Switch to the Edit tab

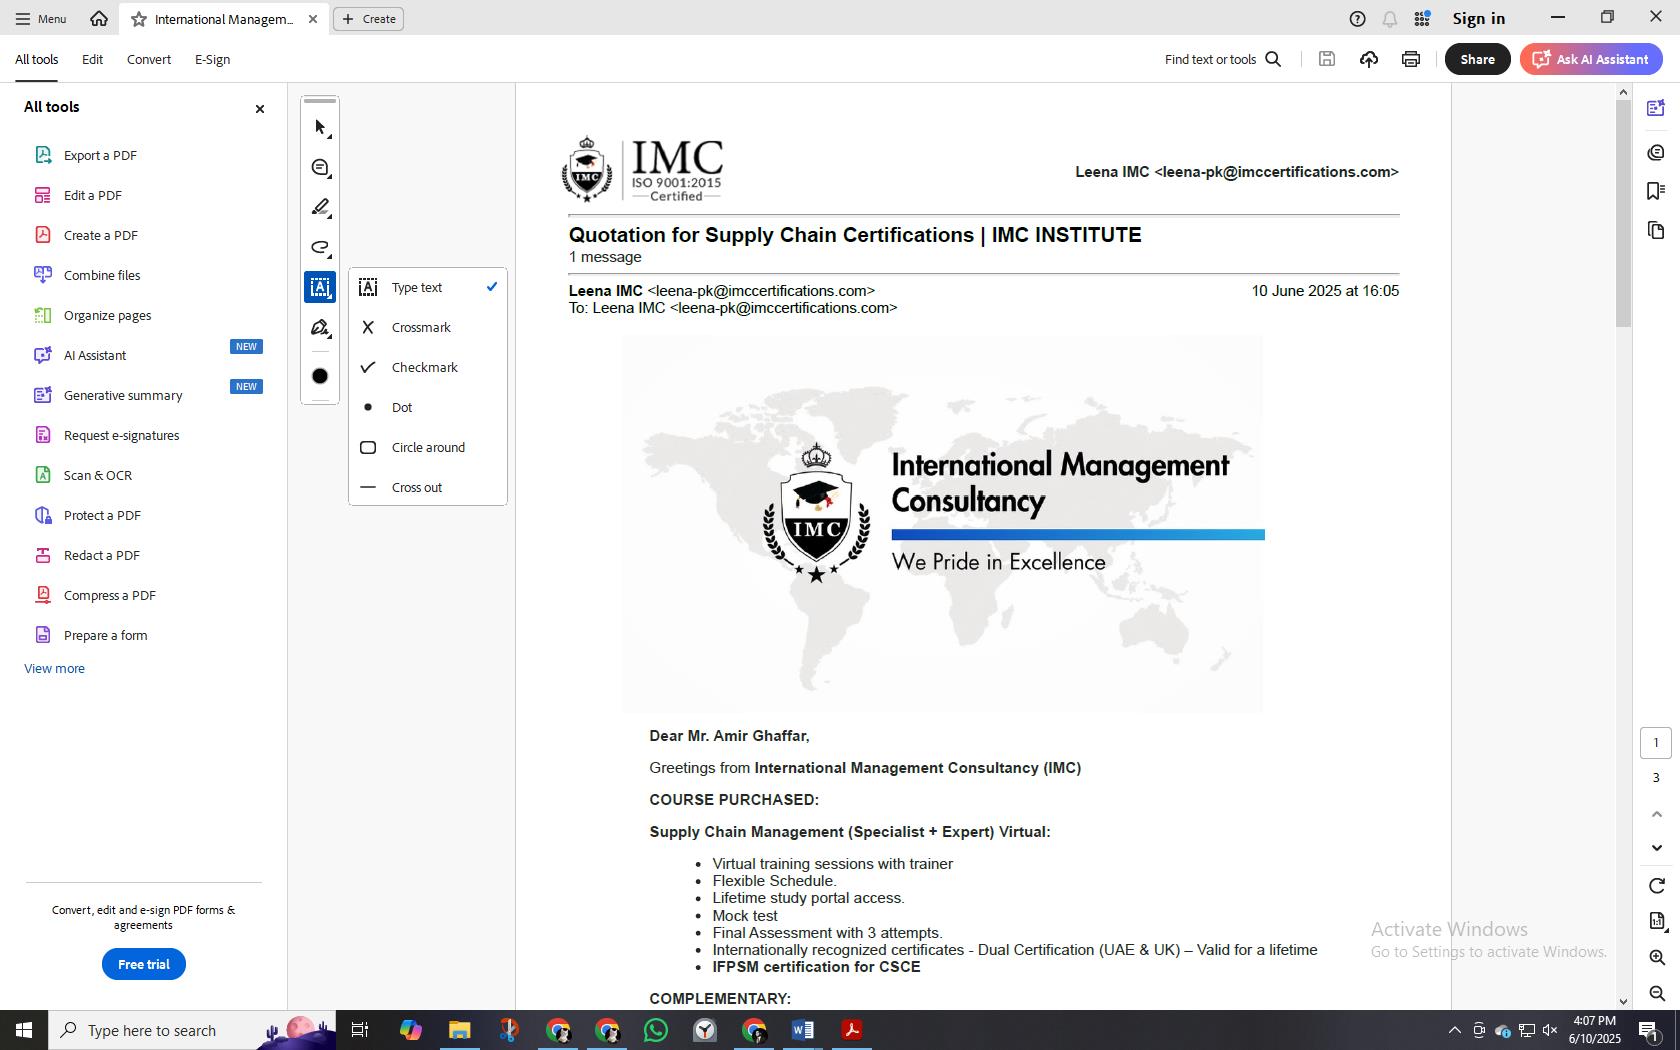[x=92, y=59]
